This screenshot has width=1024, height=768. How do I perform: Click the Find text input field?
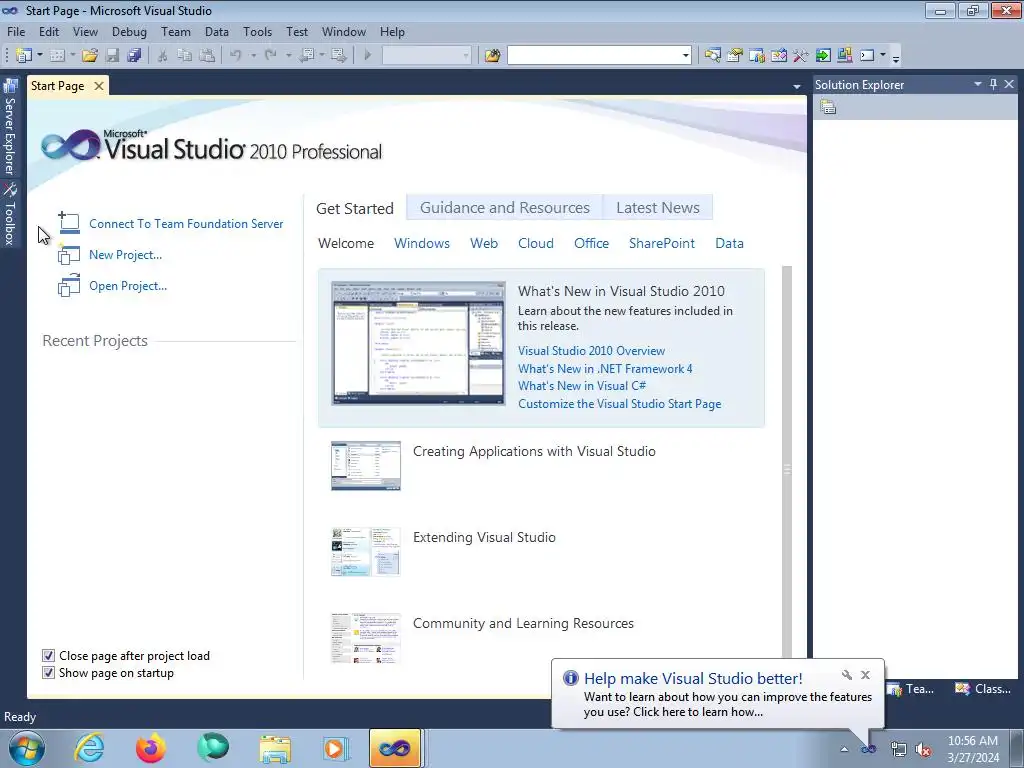click(x=593, y=56)
